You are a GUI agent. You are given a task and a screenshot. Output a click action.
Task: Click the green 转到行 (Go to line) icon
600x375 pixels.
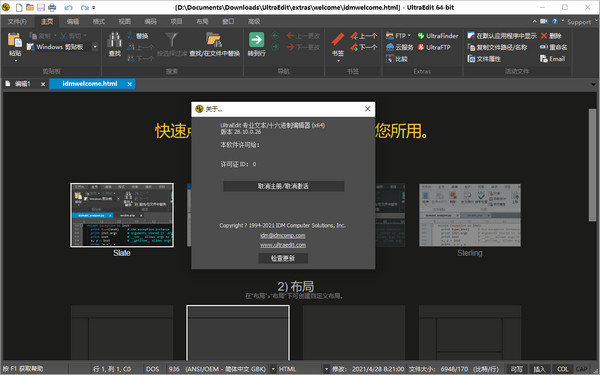click(x=256, y=40)
